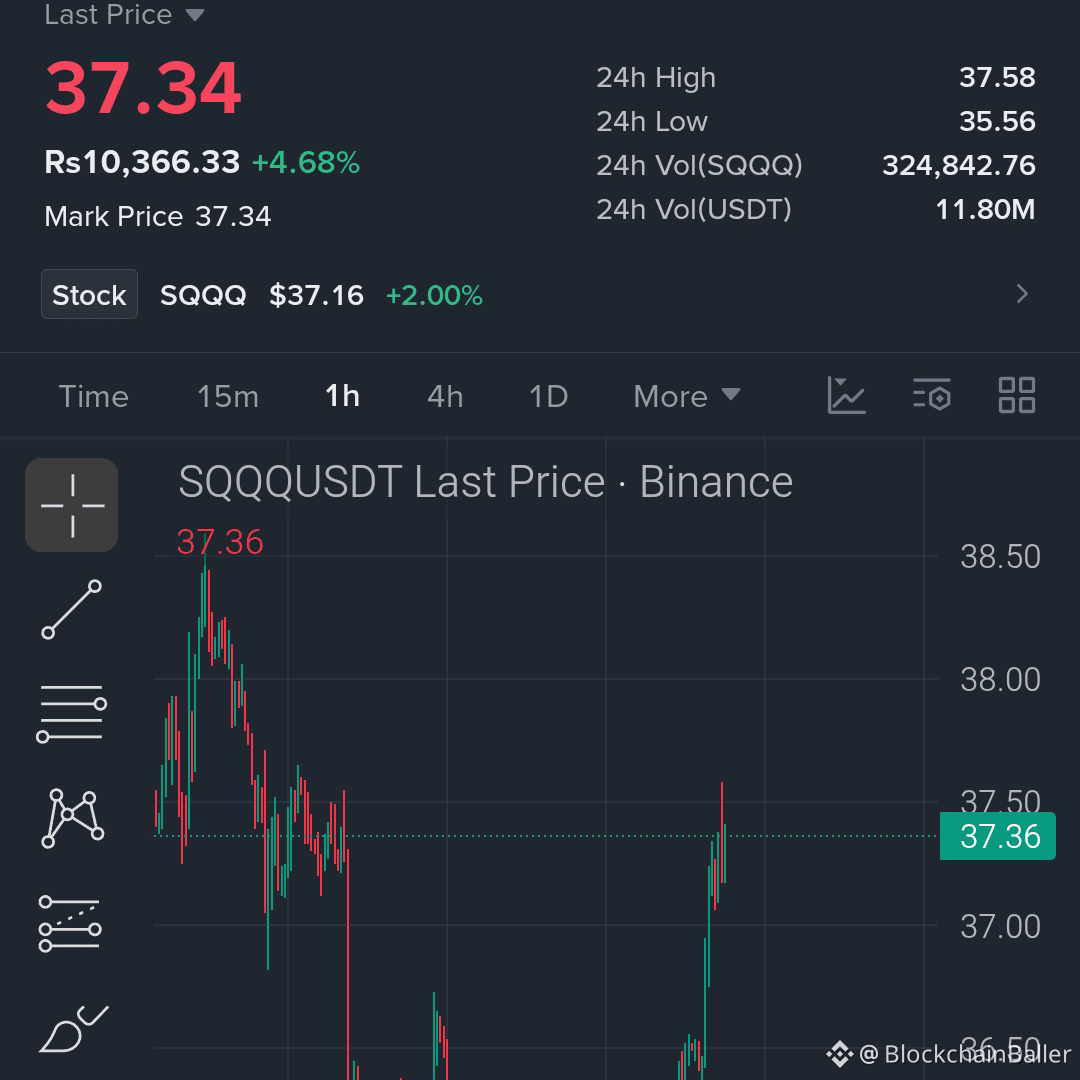1080x1080 pixels.
Task: Click the 37.34 last price
Action: coord(143,88)
